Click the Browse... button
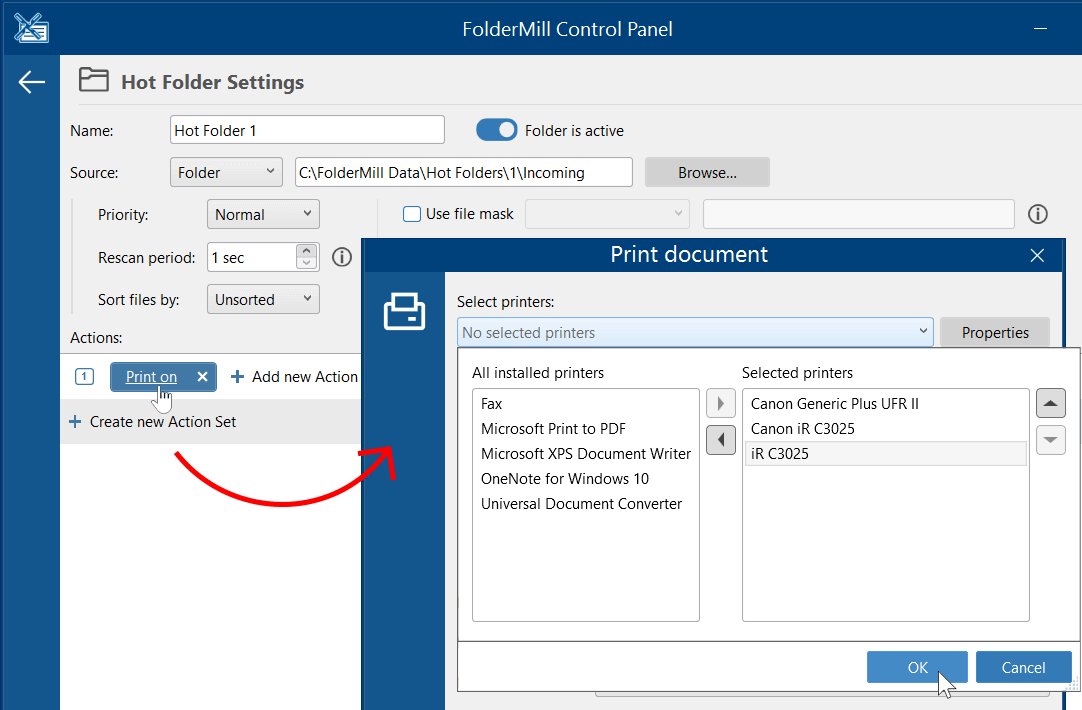Image resolution: width=1082 pixels, height=710 pixels. coord(707,172)
